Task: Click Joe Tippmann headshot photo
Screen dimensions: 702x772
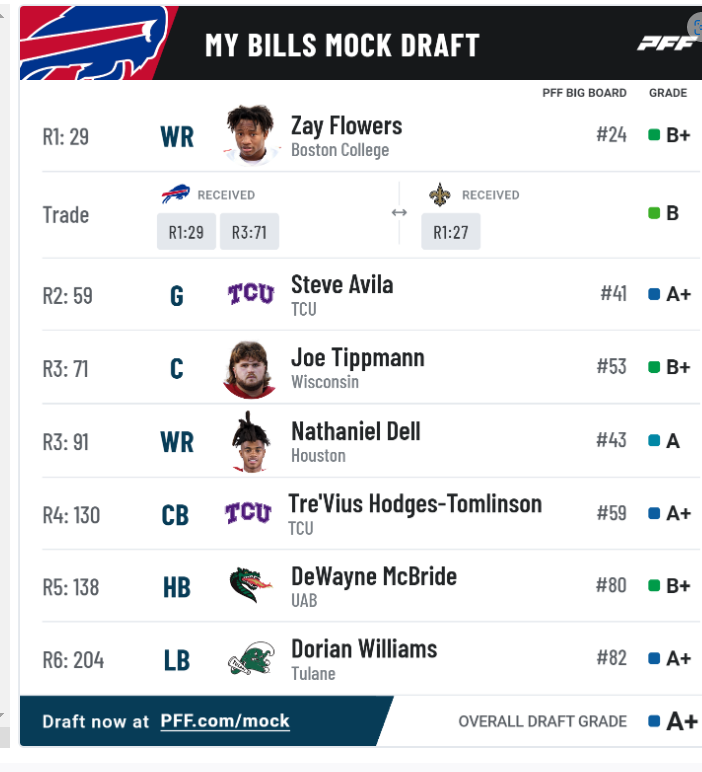Action: click(250, 369)
